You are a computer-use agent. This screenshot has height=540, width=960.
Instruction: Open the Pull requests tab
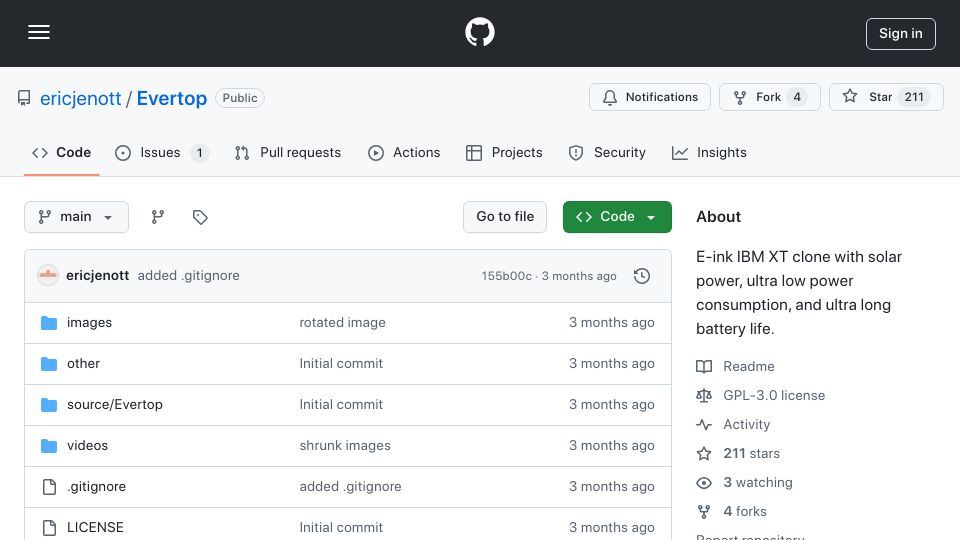[287, 152]
